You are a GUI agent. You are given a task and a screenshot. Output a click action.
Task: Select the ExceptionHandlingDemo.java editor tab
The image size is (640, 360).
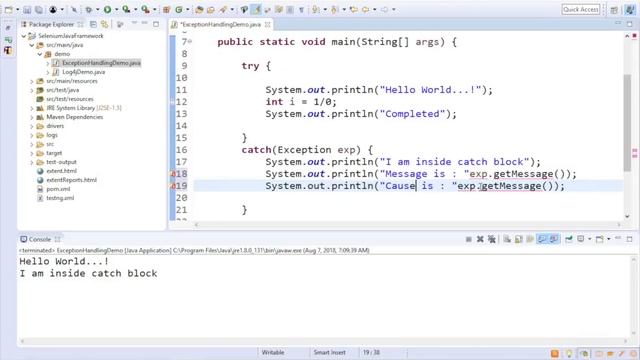[x=220, y=24]
